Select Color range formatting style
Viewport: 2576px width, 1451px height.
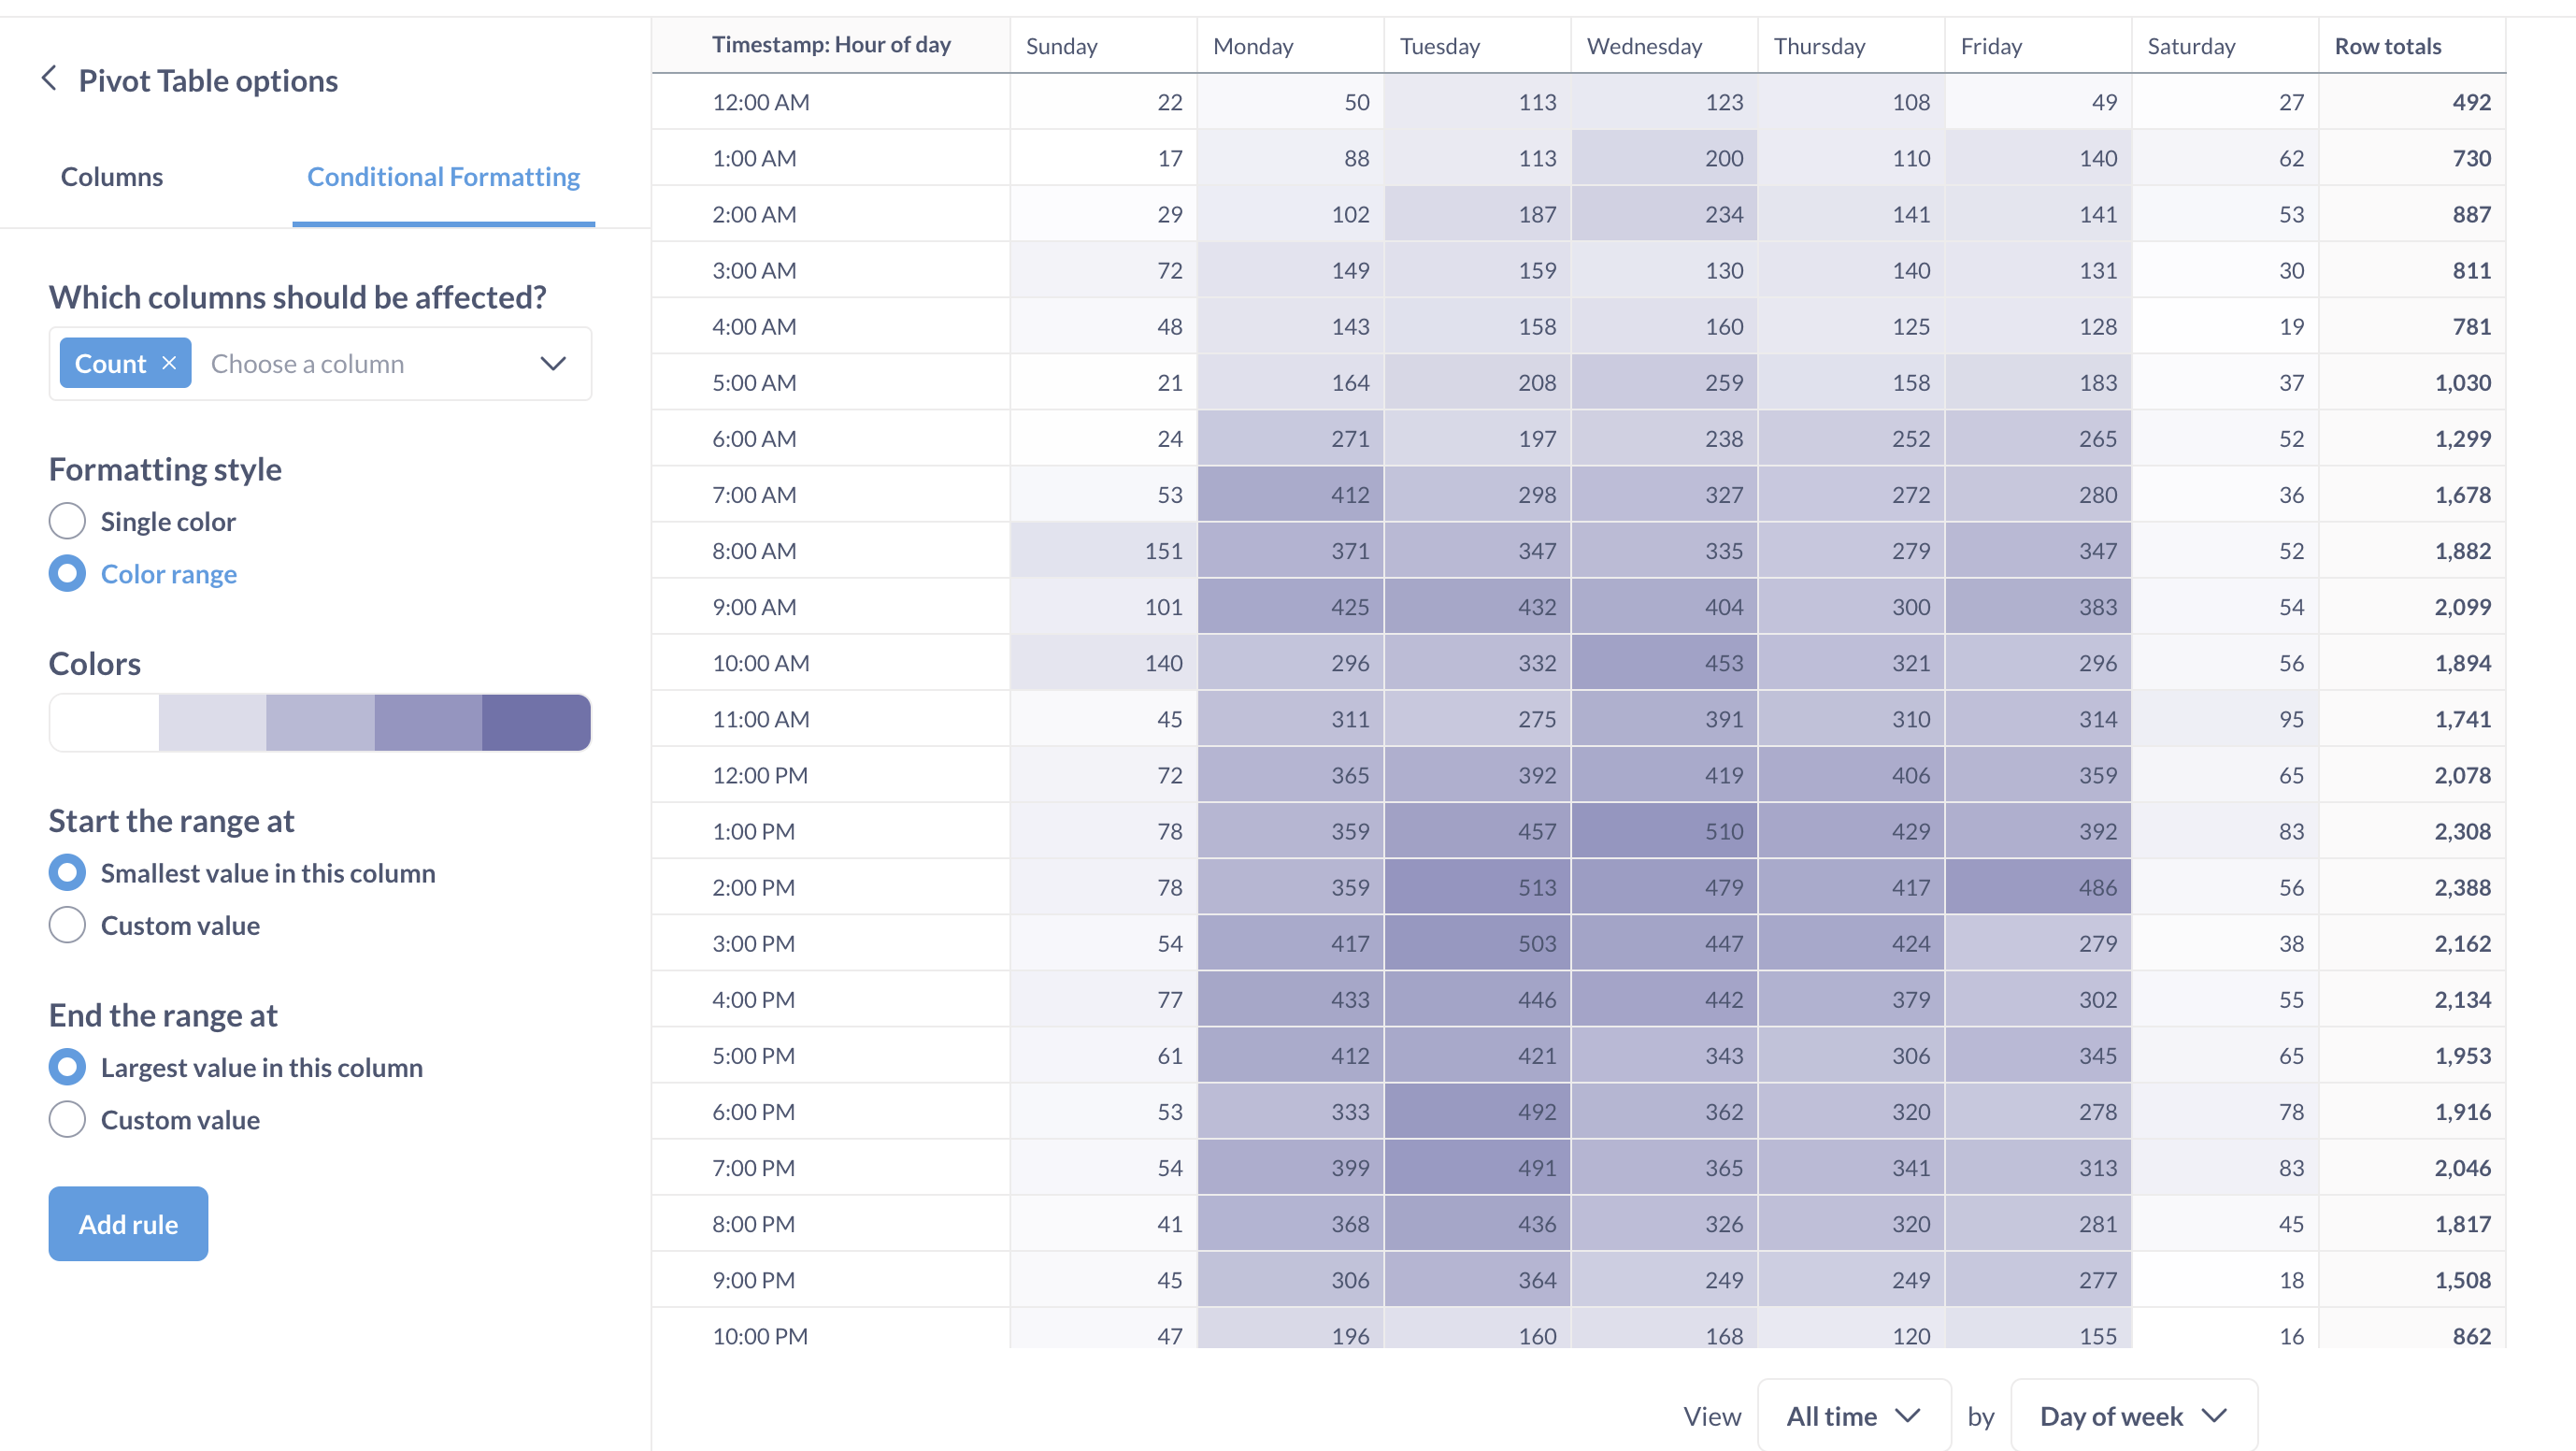coord(67,573)
